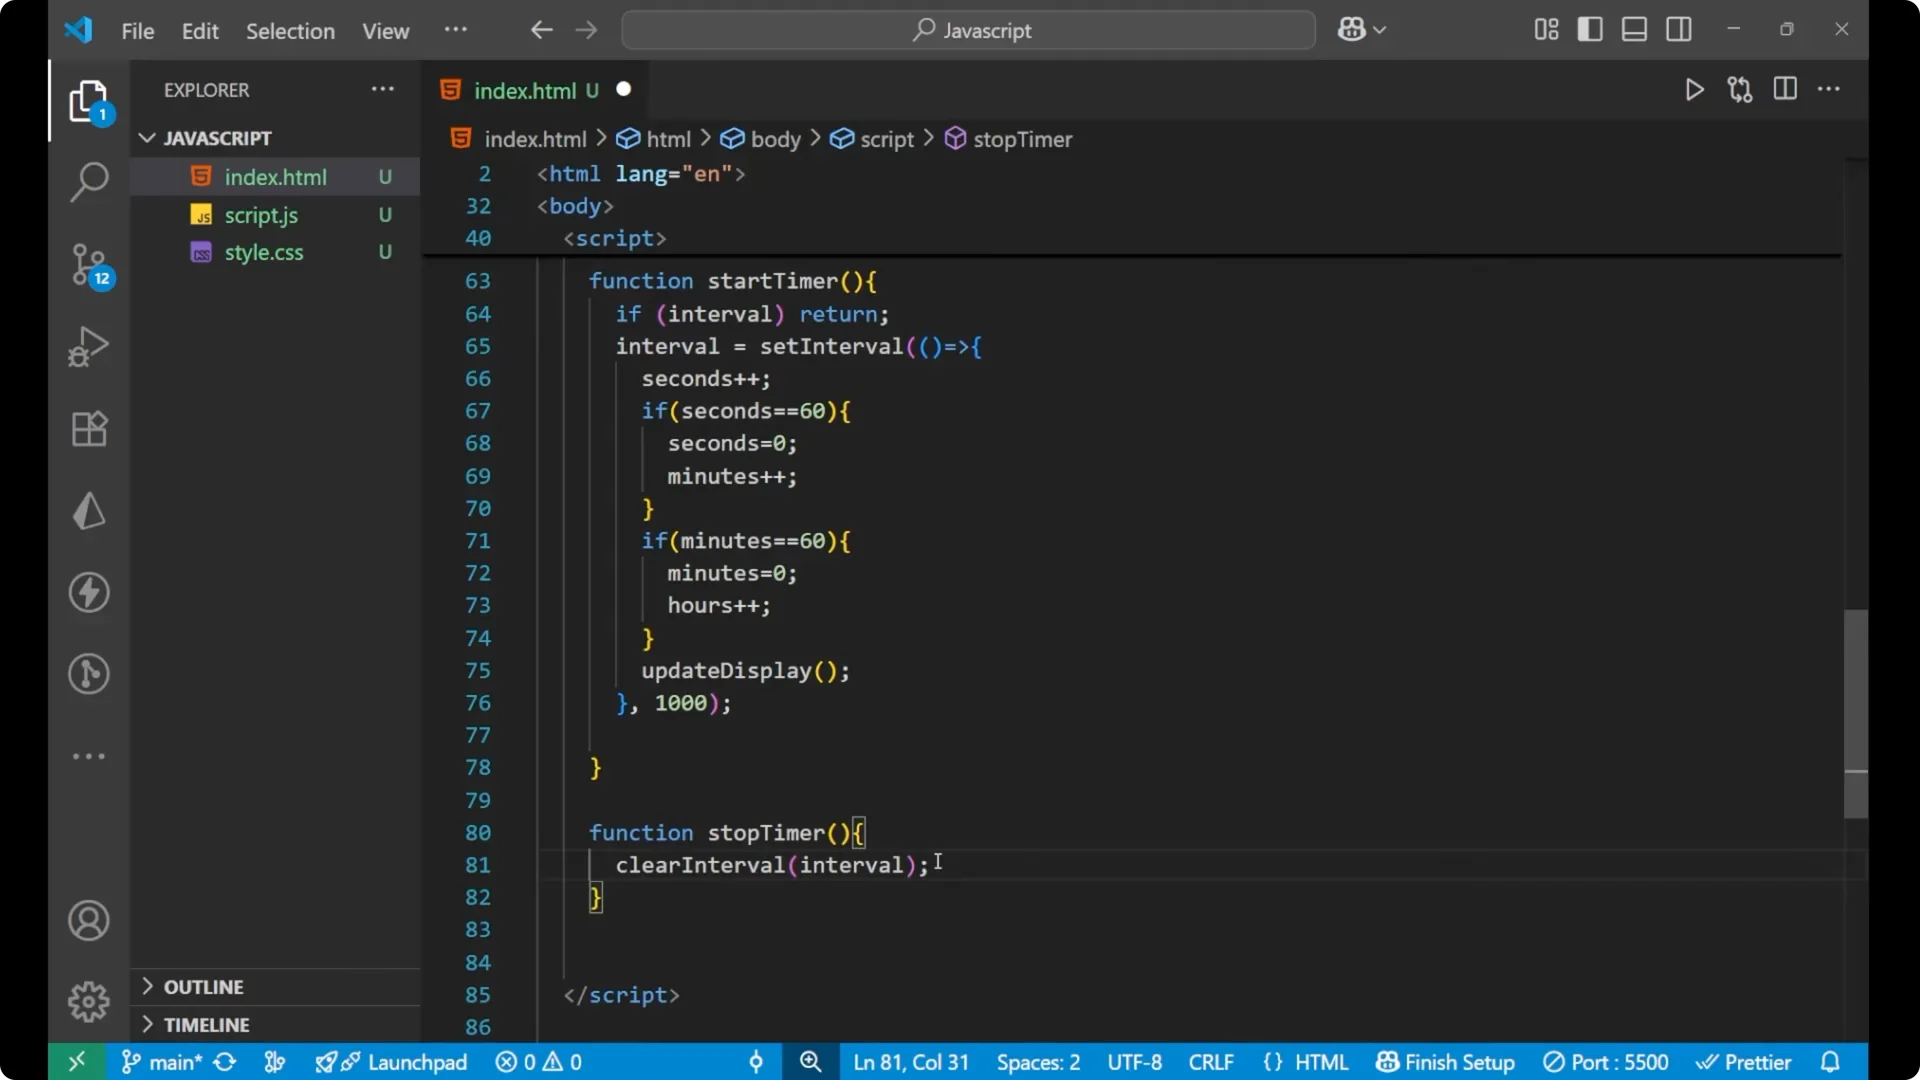Open Source Control showing 12 pending changes
The height and width of the screenshot is (1080, 1920).
click(x=89, y=264)
